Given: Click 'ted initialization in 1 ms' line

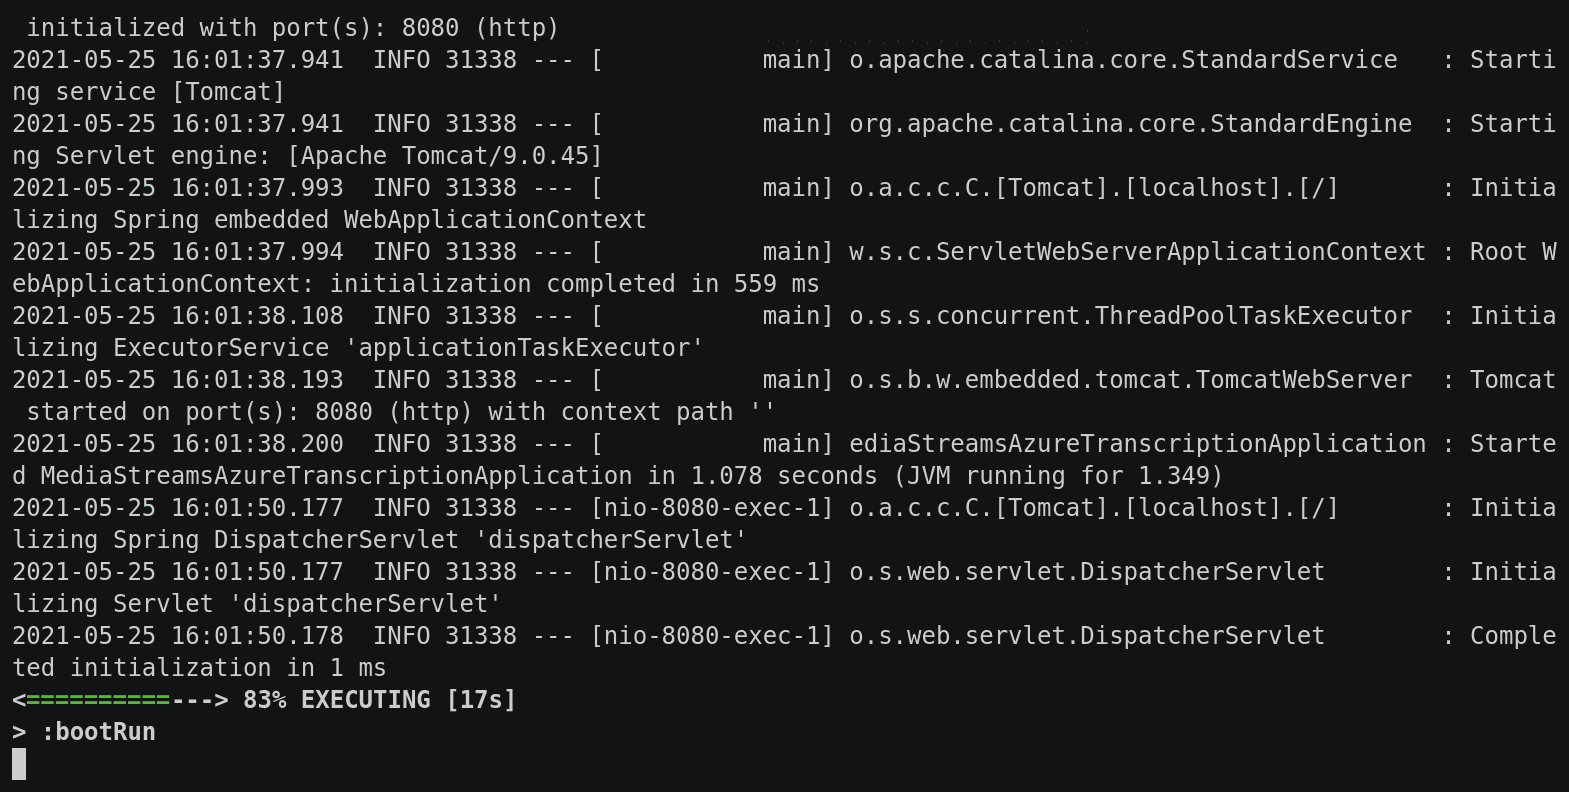Looking at the screenshot, I should (199, 668).
